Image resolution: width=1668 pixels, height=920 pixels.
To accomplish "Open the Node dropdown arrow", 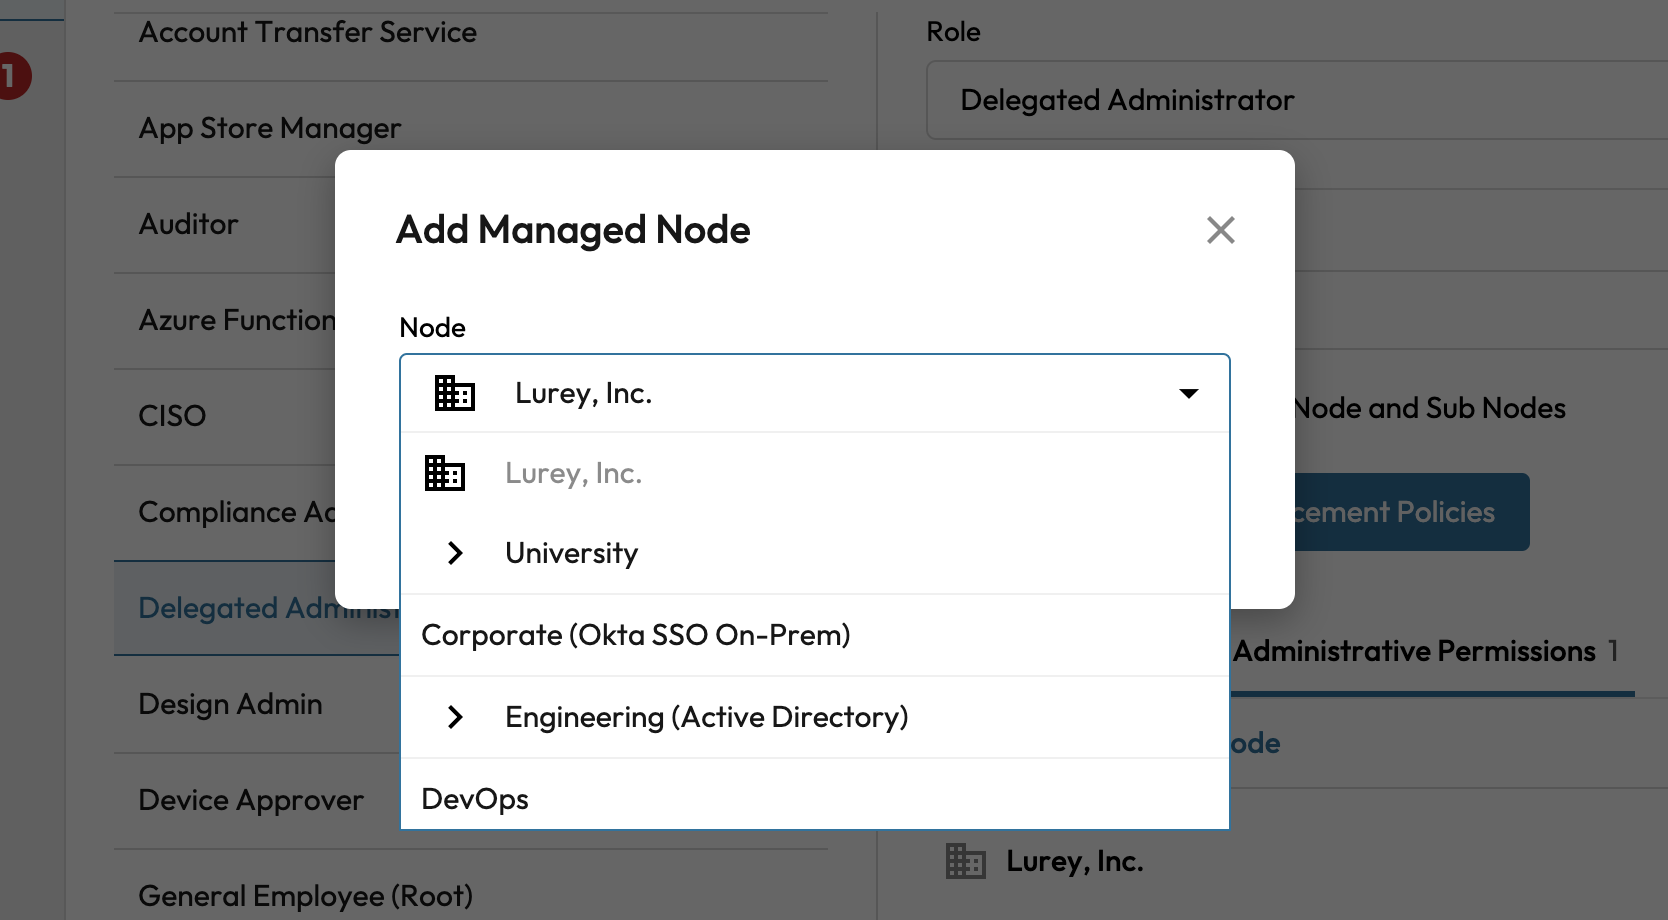I will [x=1188, y=393].
